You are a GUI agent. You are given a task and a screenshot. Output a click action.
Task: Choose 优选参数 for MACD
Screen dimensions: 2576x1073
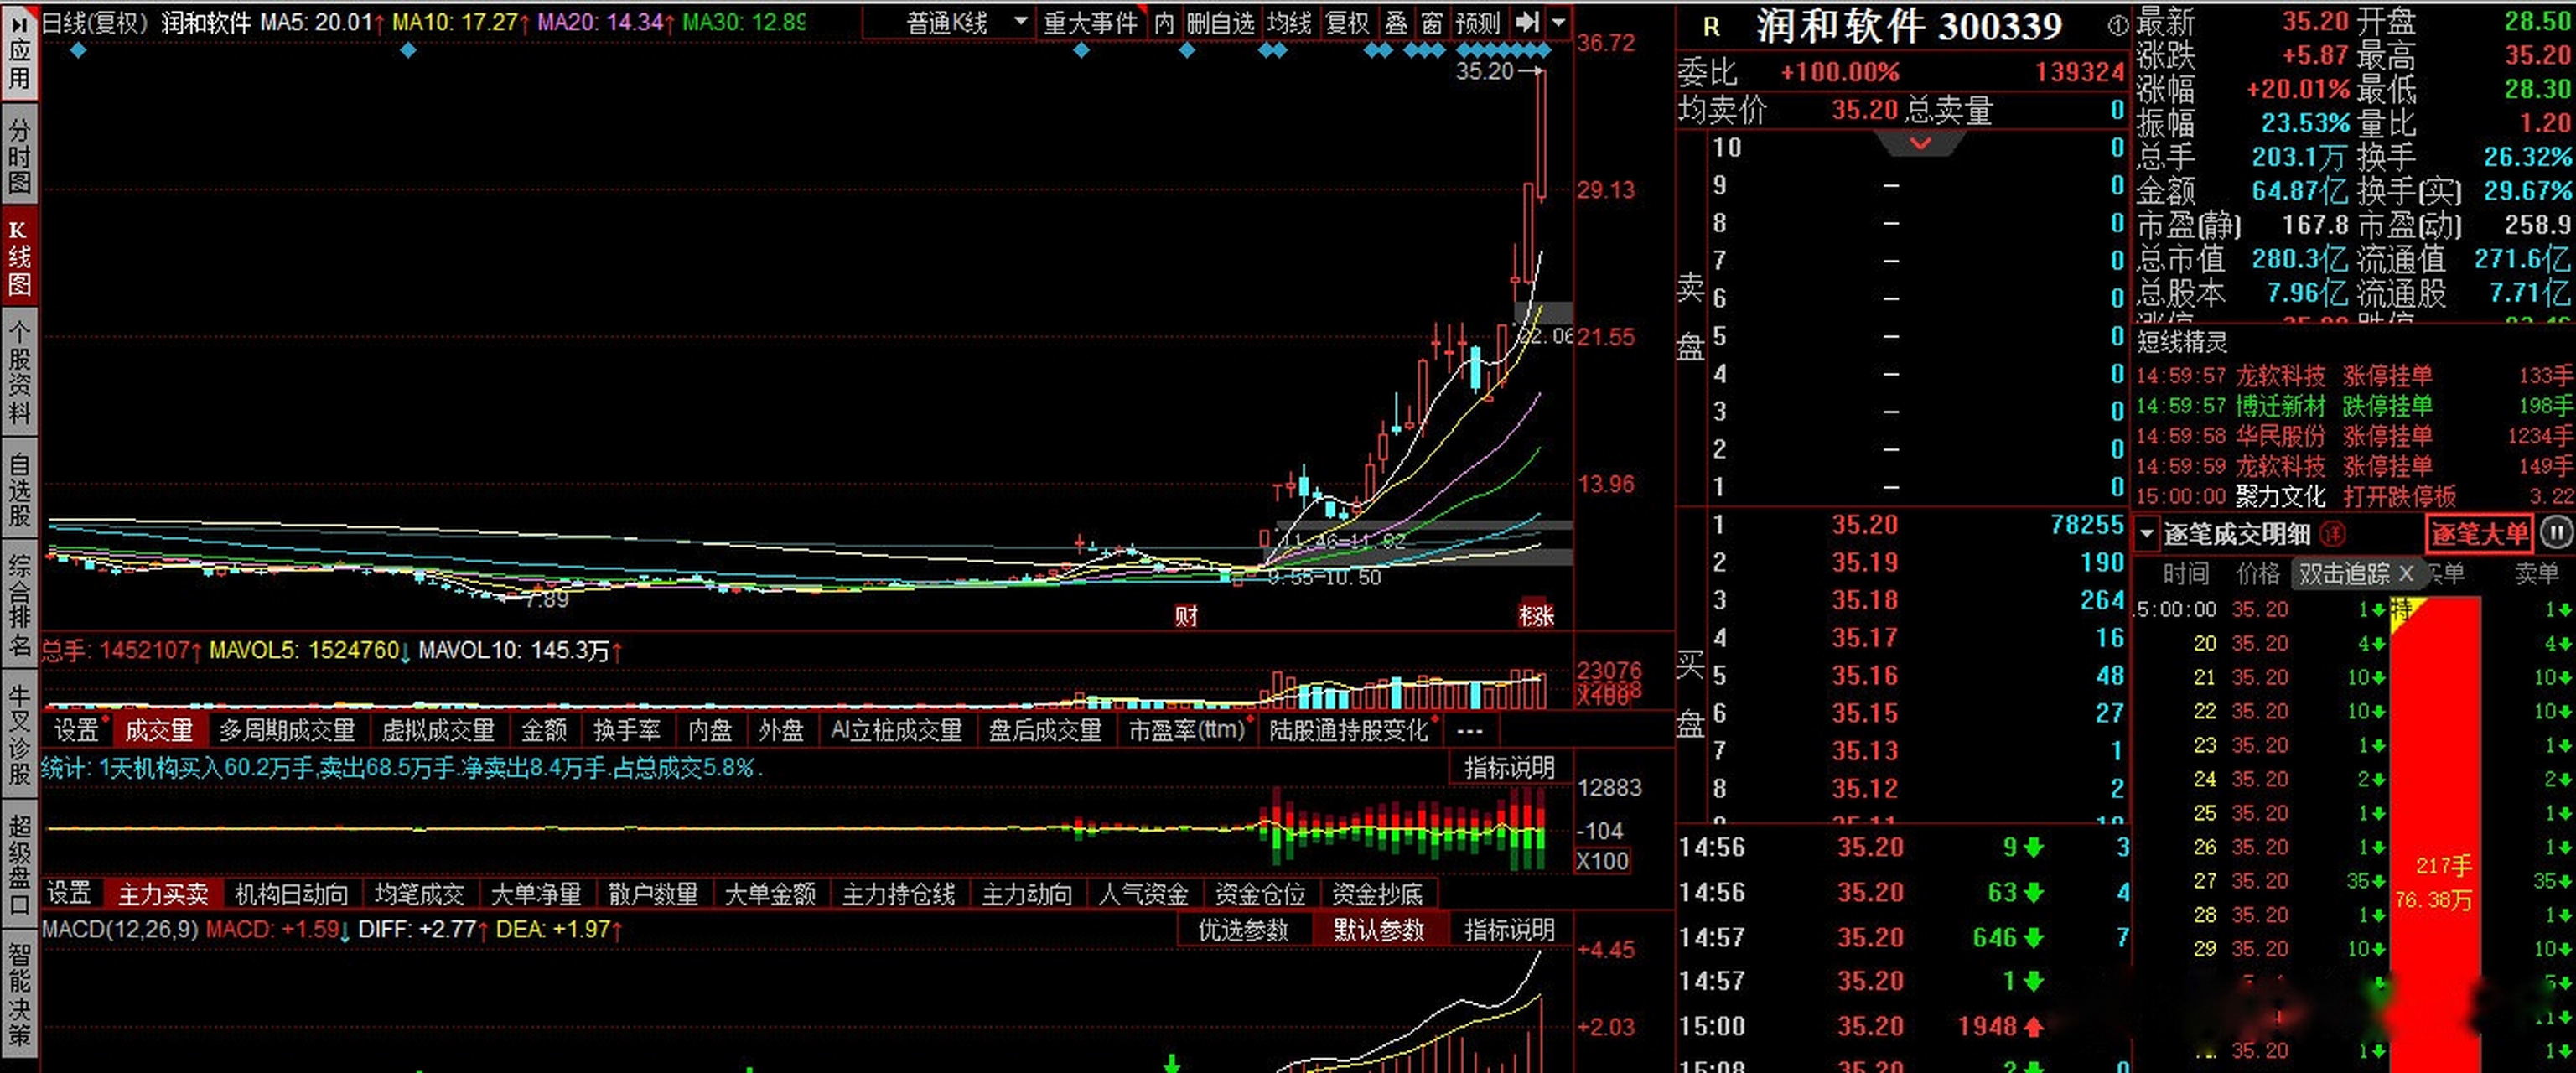(1243, 929)
